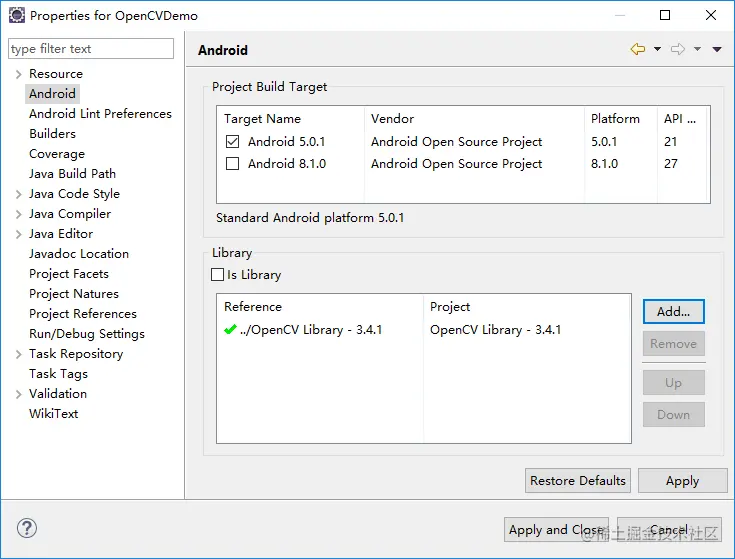Viewport: 735px width, 559px height.
Task: Open Android Lint Preferences page
Action: pos(100,114)
